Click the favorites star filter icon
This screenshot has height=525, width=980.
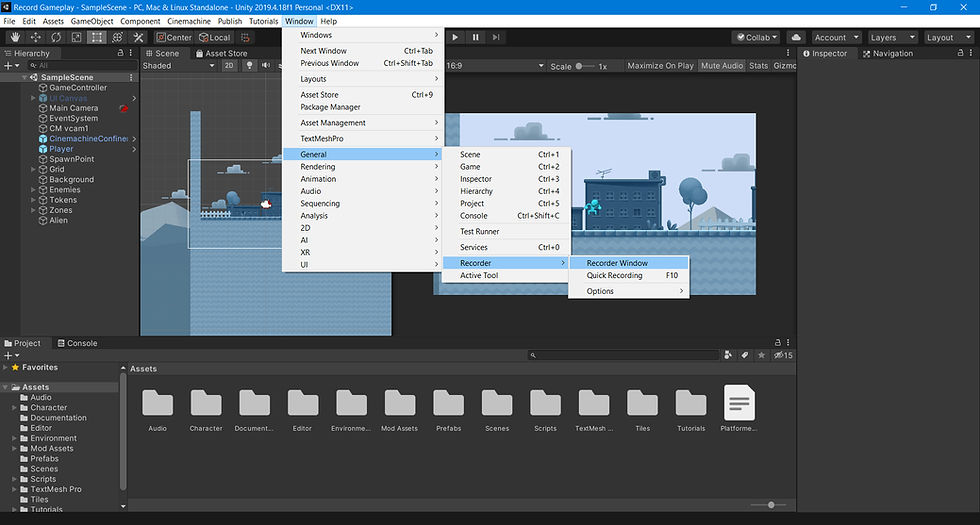(761, 355)
